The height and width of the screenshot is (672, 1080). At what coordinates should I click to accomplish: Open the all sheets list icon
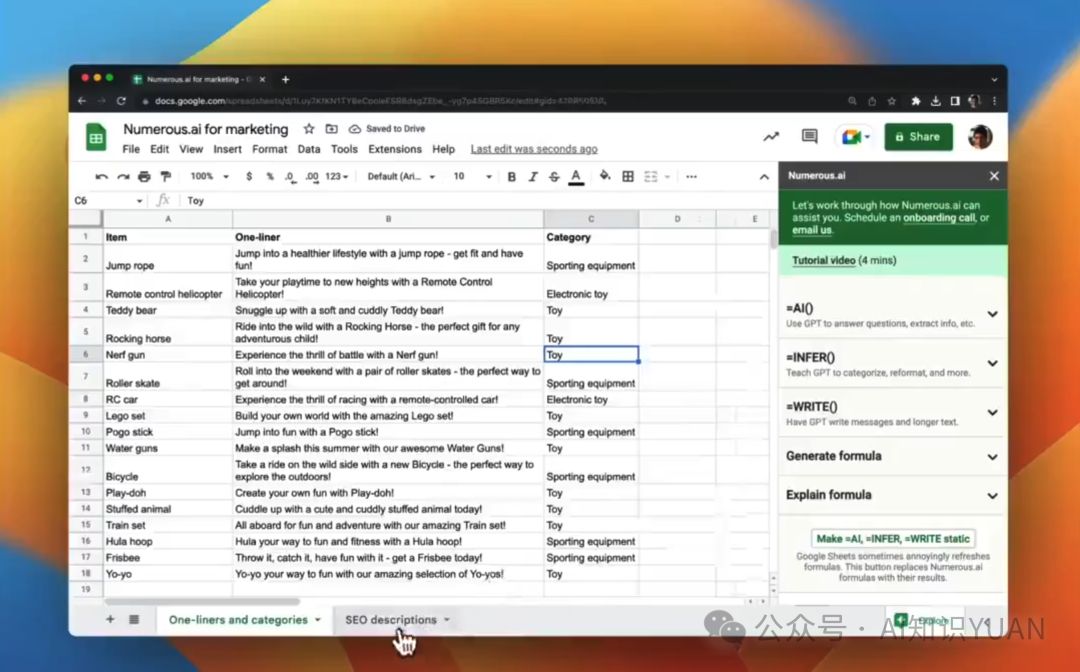(134, 620)
